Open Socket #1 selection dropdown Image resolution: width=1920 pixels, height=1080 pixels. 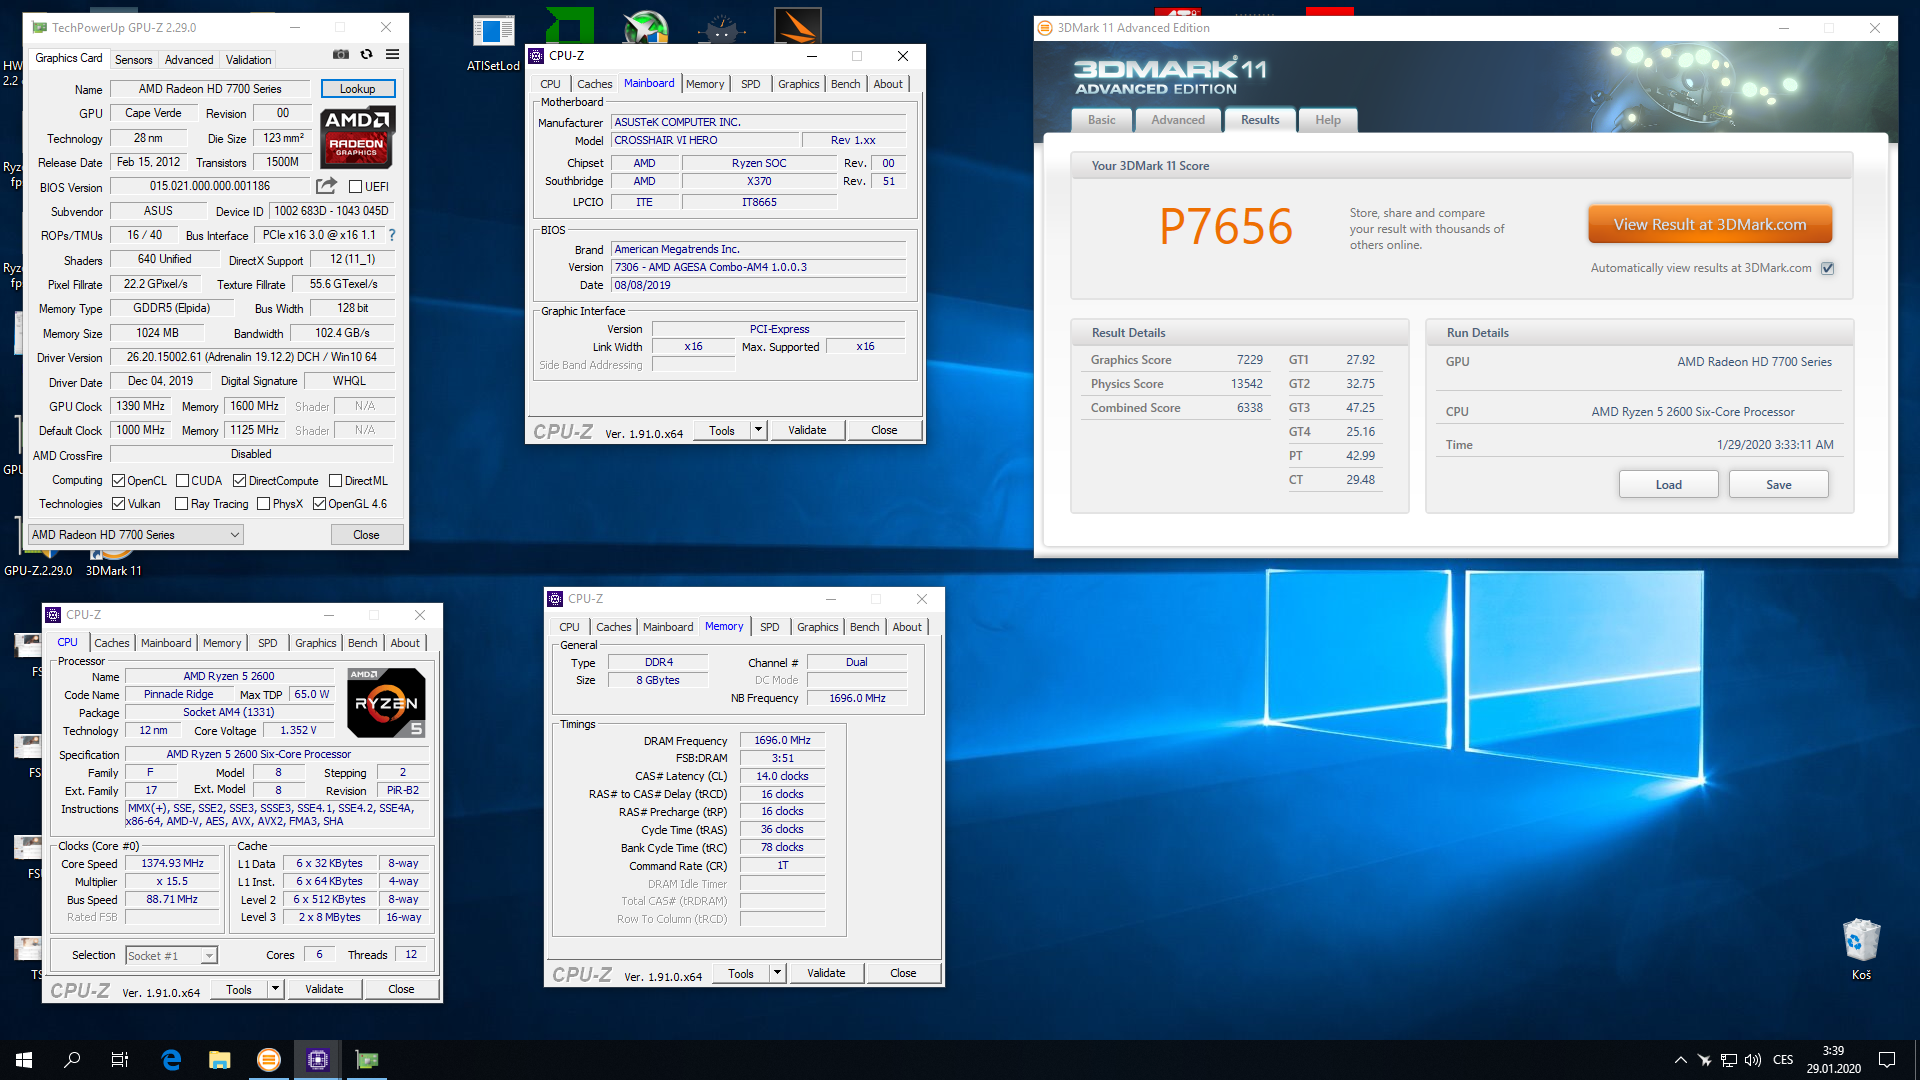171,955
